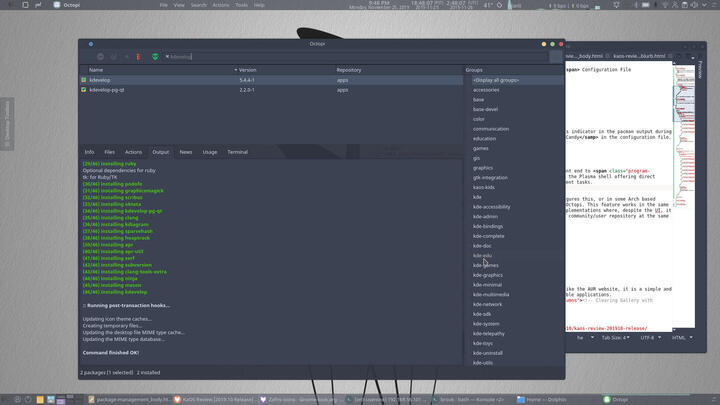Select the kdevelop-pg-qt package row
720x405 pixels.
pos(271,90)
